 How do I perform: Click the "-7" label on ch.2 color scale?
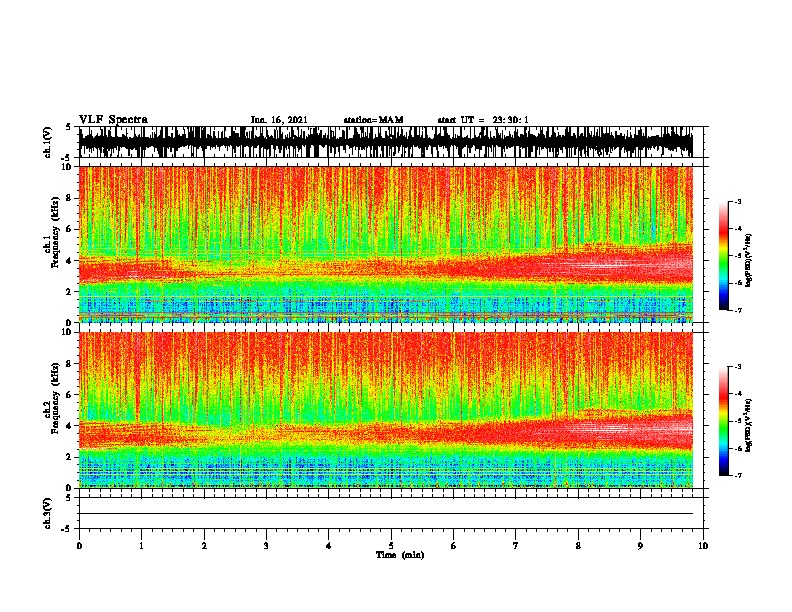[x=738, y=475]
